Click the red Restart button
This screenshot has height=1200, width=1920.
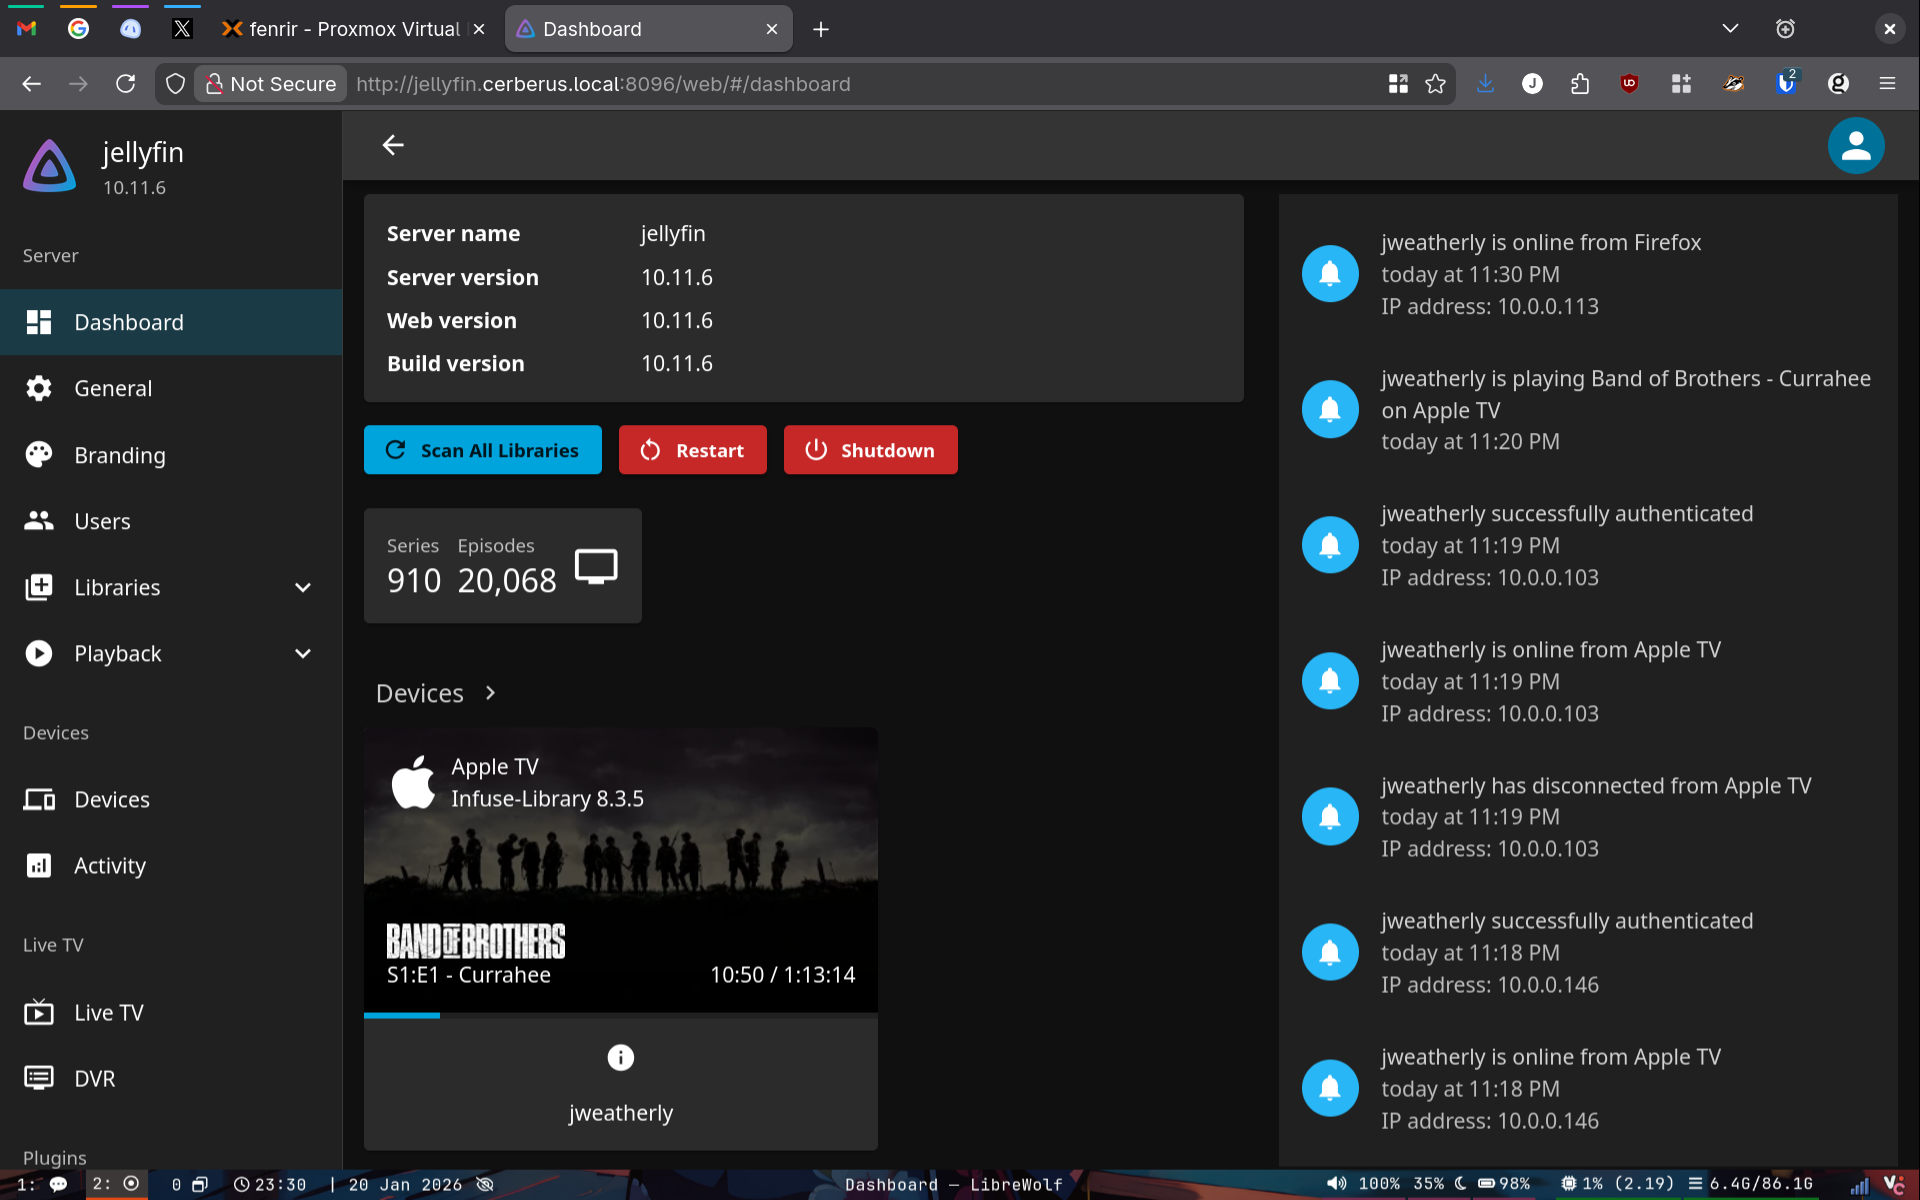point(692,450)
